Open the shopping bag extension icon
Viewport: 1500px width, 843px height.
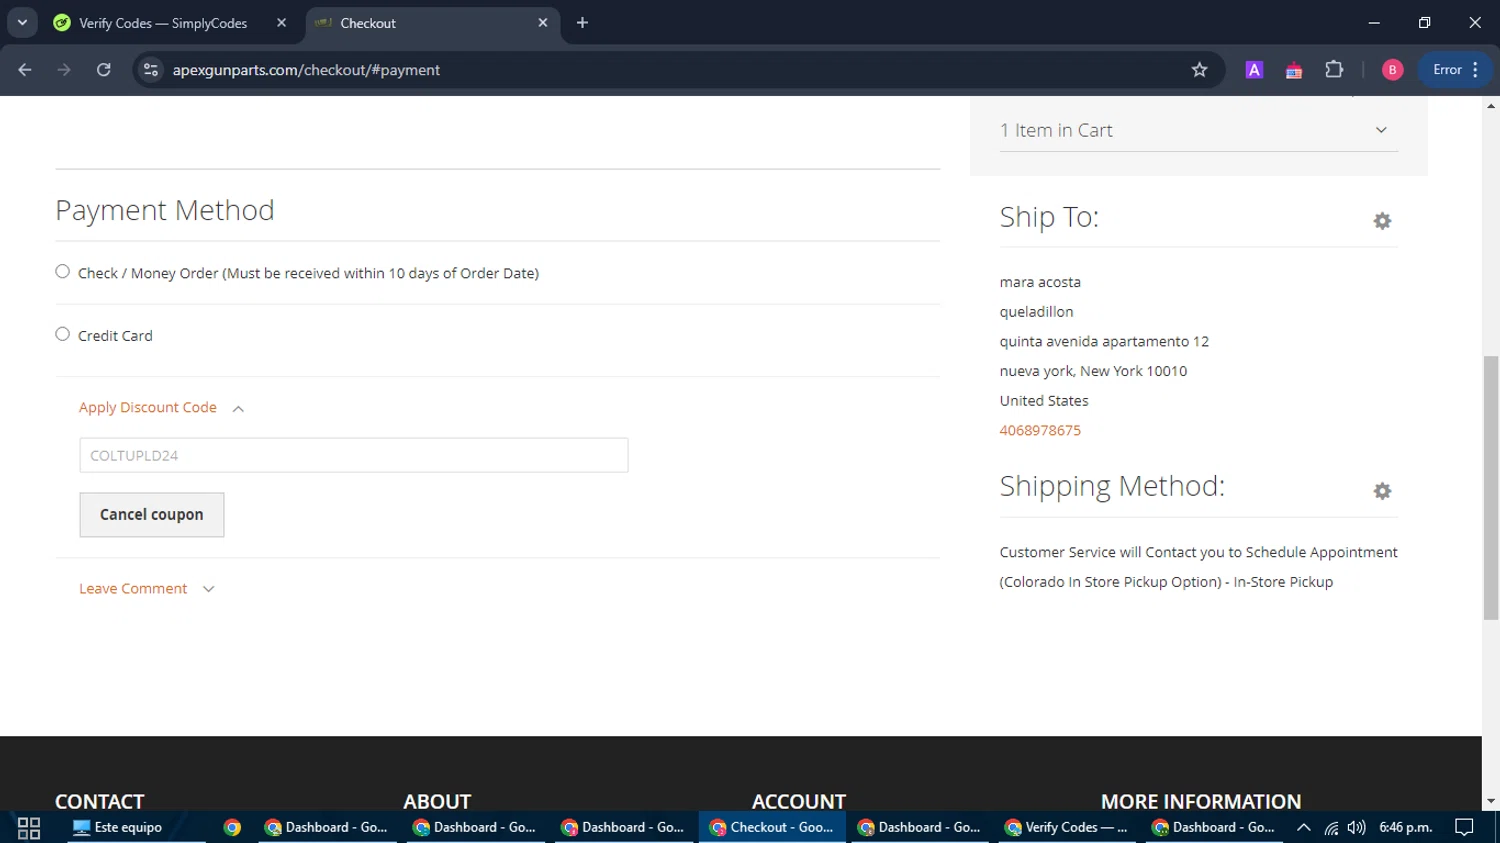tap(1294, 70)
